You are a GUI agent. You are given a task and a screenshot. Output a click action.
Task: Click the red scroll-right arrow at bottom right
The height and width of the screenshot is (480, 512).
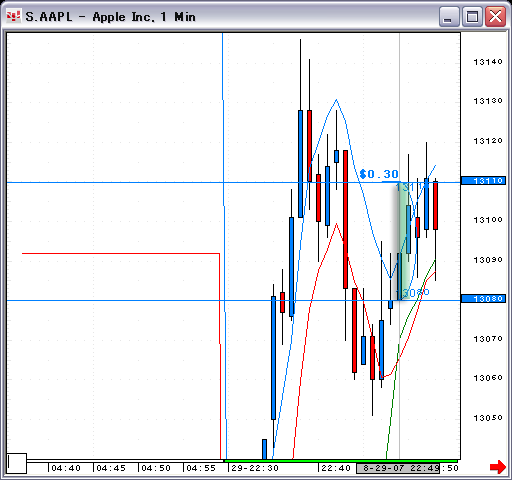(498, 467)
